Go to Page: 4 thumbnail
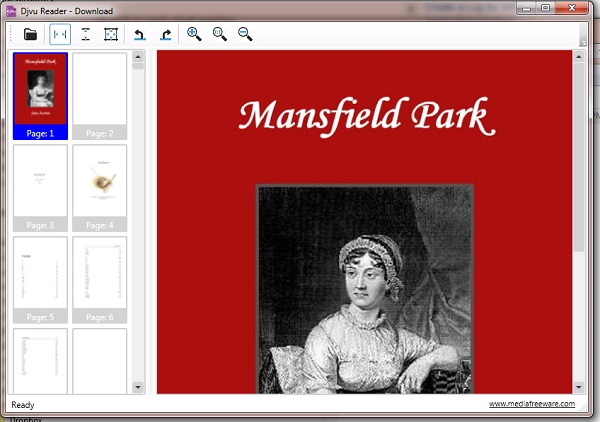This screenshot has height=422, width=600. coord(100,187)
